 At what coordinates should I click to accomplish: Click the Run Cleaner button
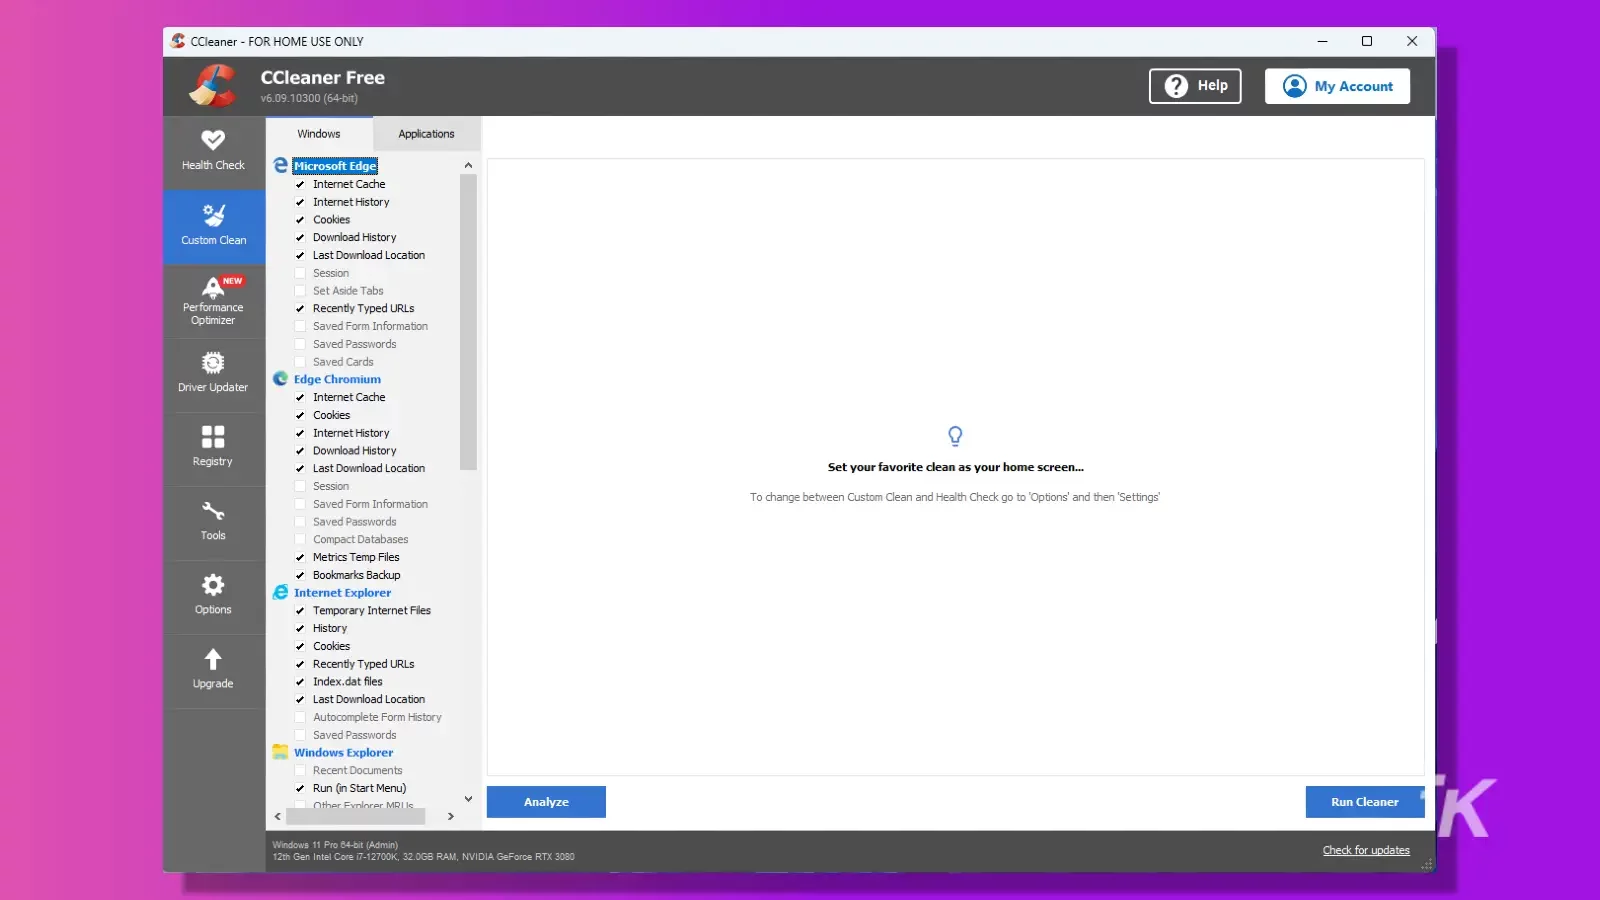click(1365, 802)
